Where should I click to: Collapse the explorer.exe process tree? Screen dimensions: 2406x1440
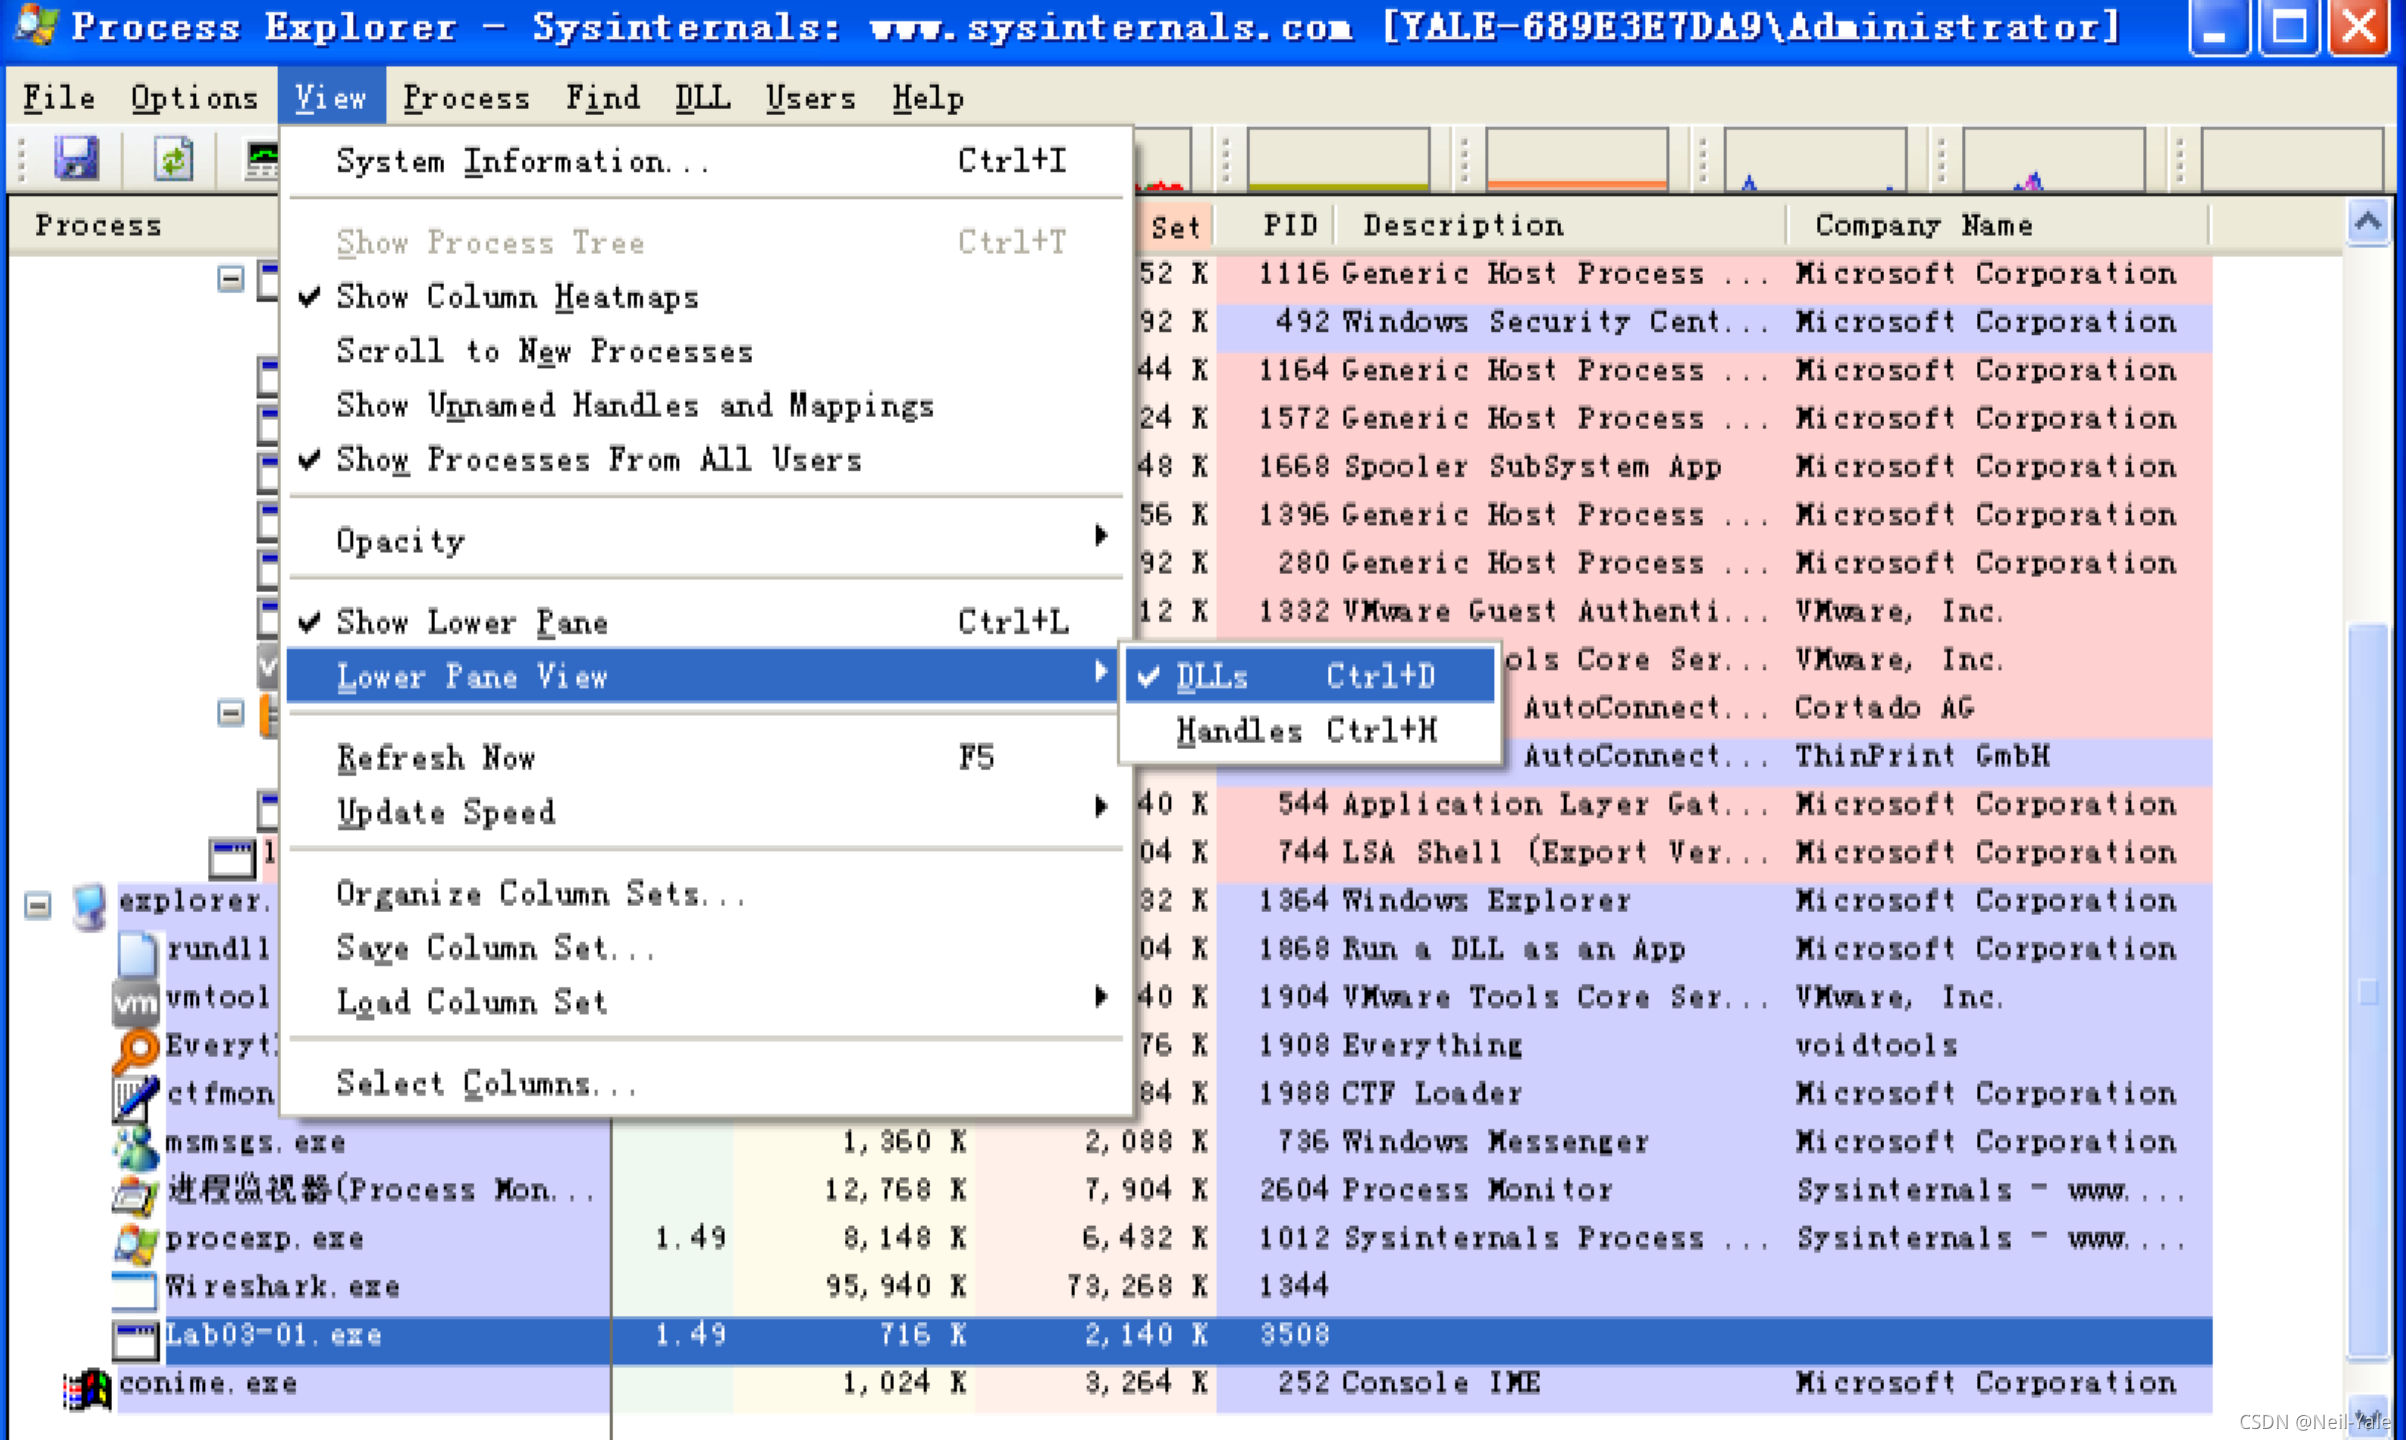(38, 905)
